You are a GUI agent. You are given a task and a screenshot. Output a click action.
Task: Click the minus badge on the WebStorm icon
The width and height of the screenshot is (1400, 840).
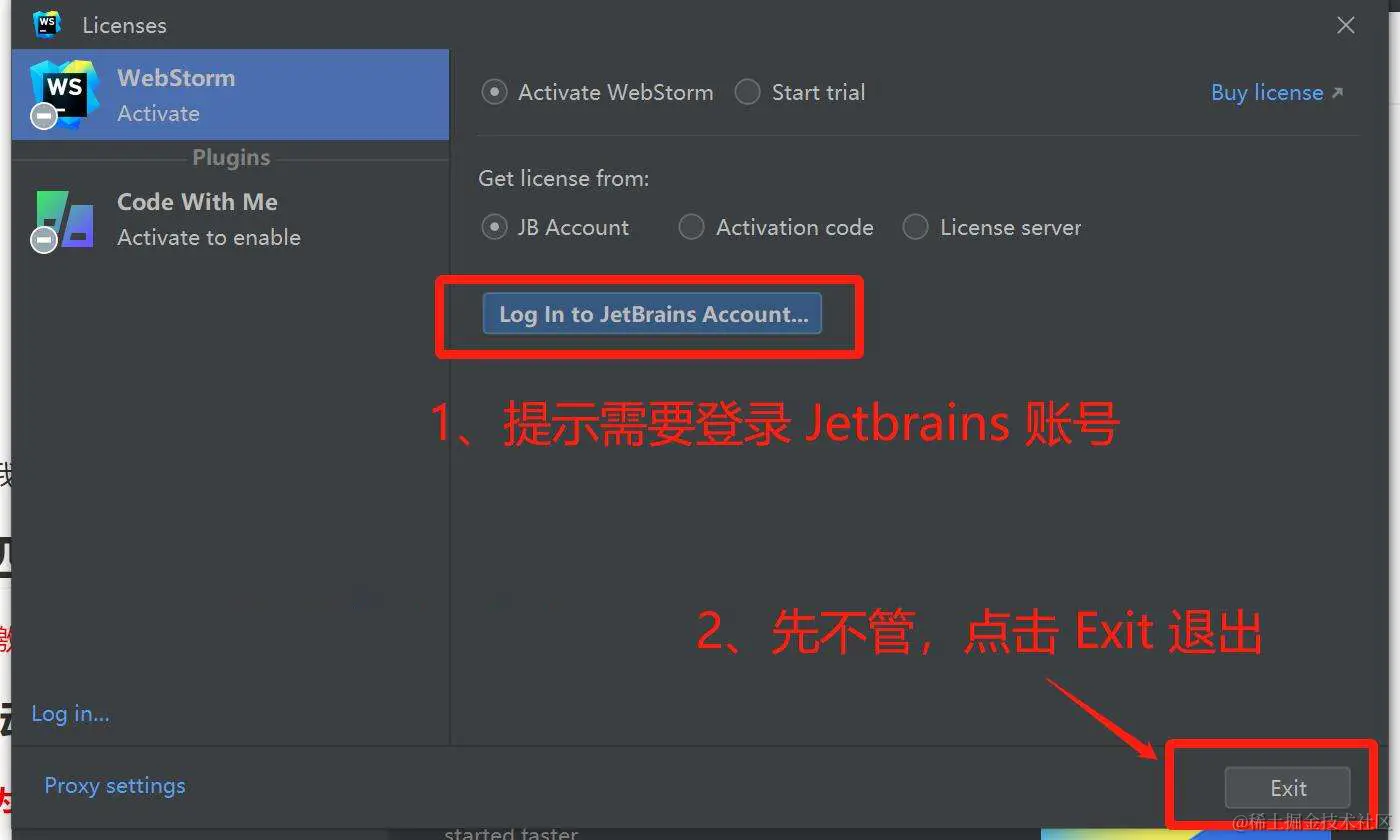click(x=44, y=116)
